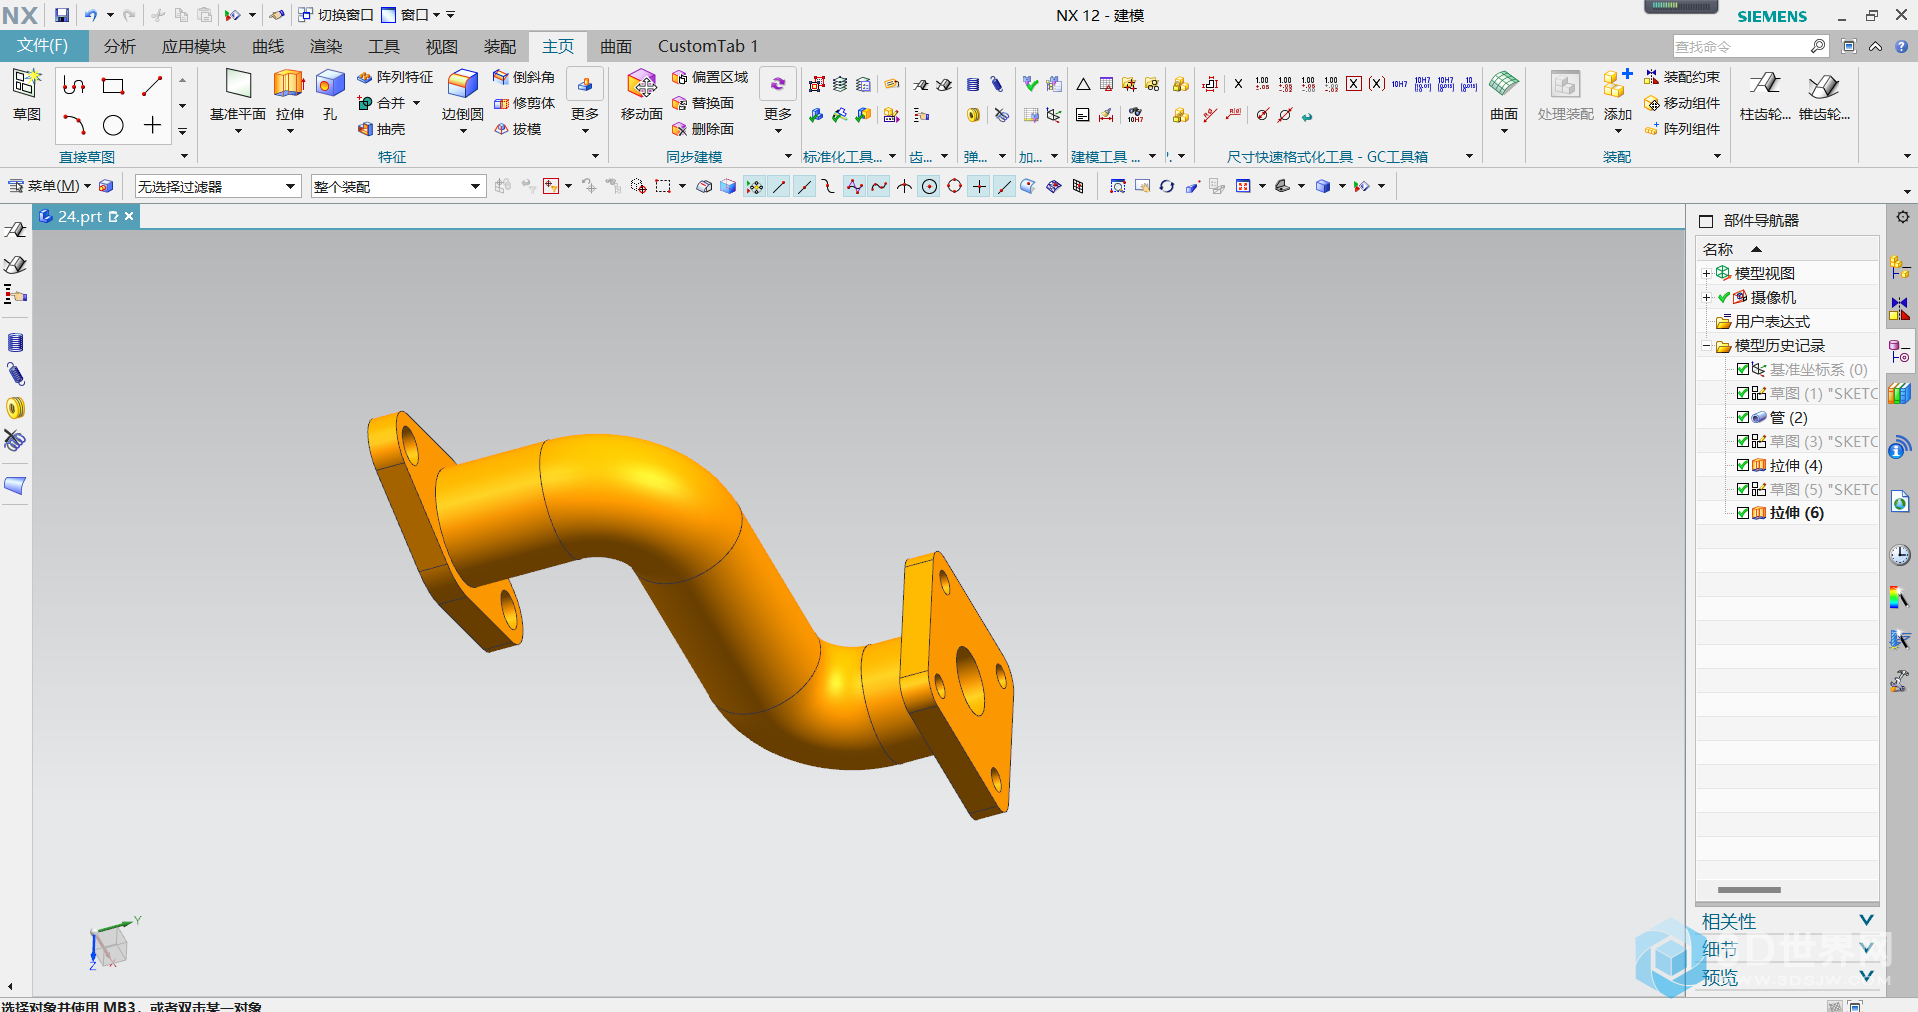The image size is (1918, 1012).
Task: Toggle checkbox for 草图 (3)
Action: (x=1743, y=441)
